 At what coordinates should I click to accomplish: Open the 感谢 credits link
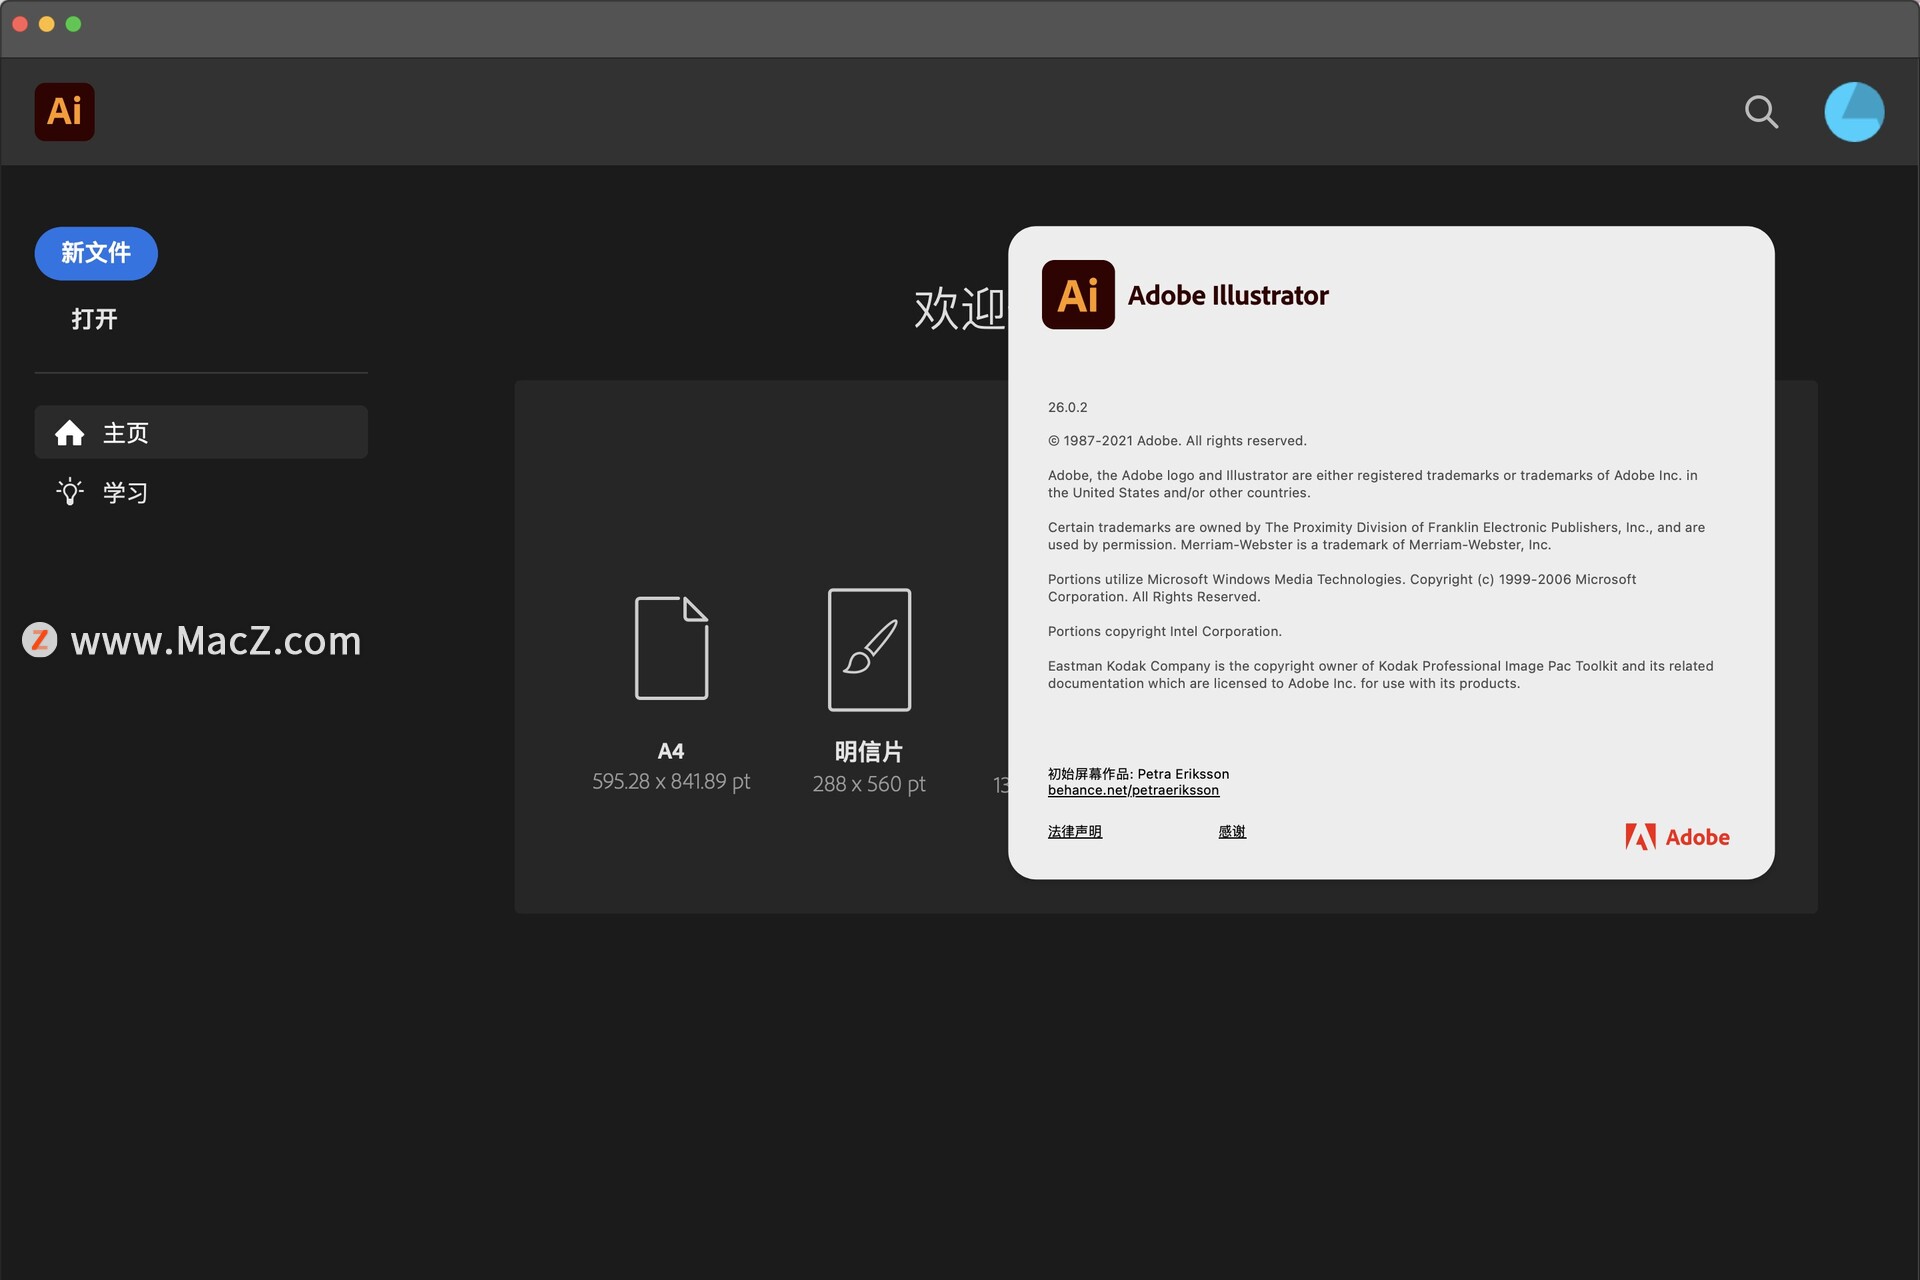(1232, 831)
